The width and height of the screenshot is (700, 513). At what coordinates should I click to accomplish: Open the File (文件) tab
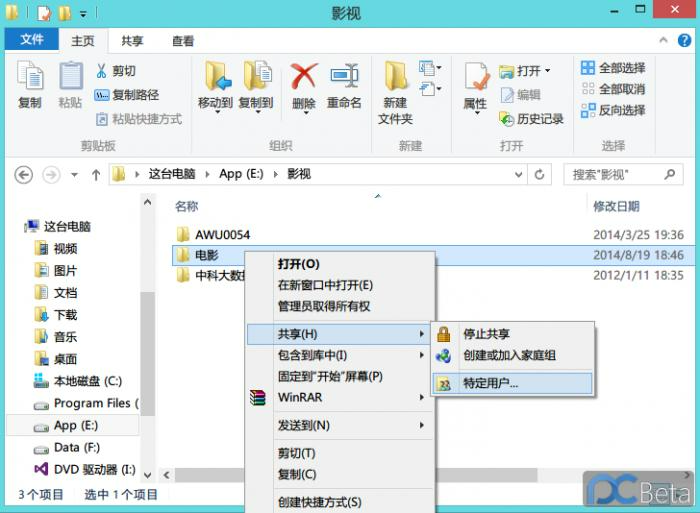coord(32,39)
